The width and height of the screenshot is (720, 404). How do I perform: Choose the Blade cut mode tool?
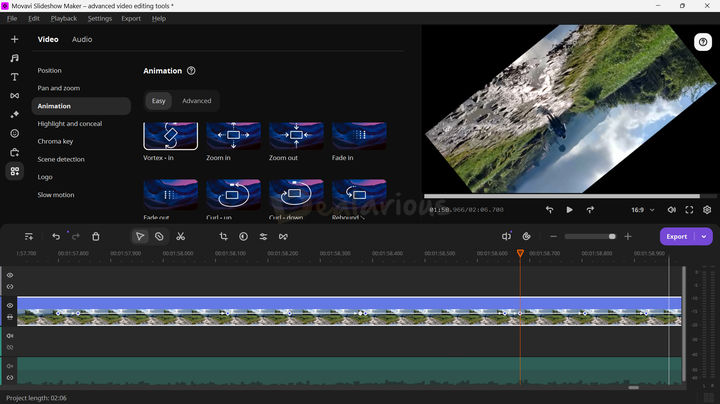[x=159, y=236]
